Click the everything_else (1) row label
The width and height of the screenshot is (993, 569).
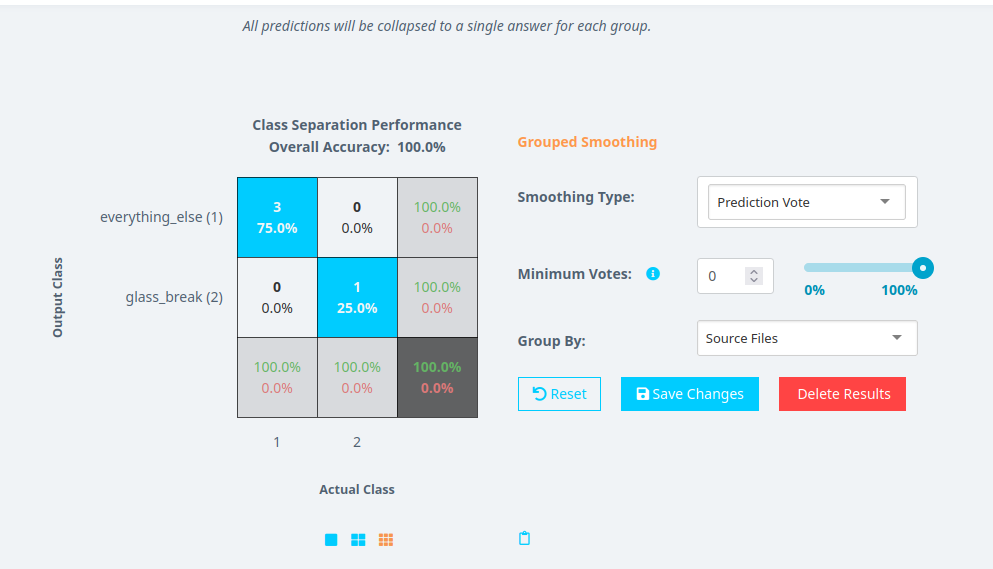click(x=161, y=217)
